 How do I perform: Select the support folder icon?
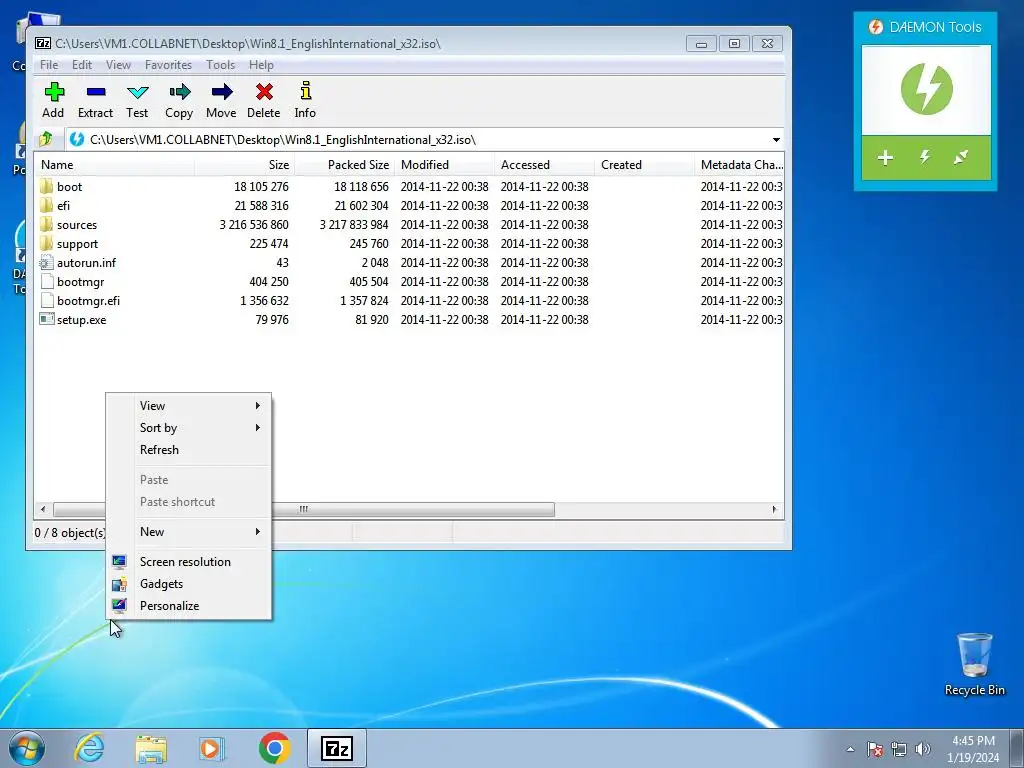(x=46, y=243)
